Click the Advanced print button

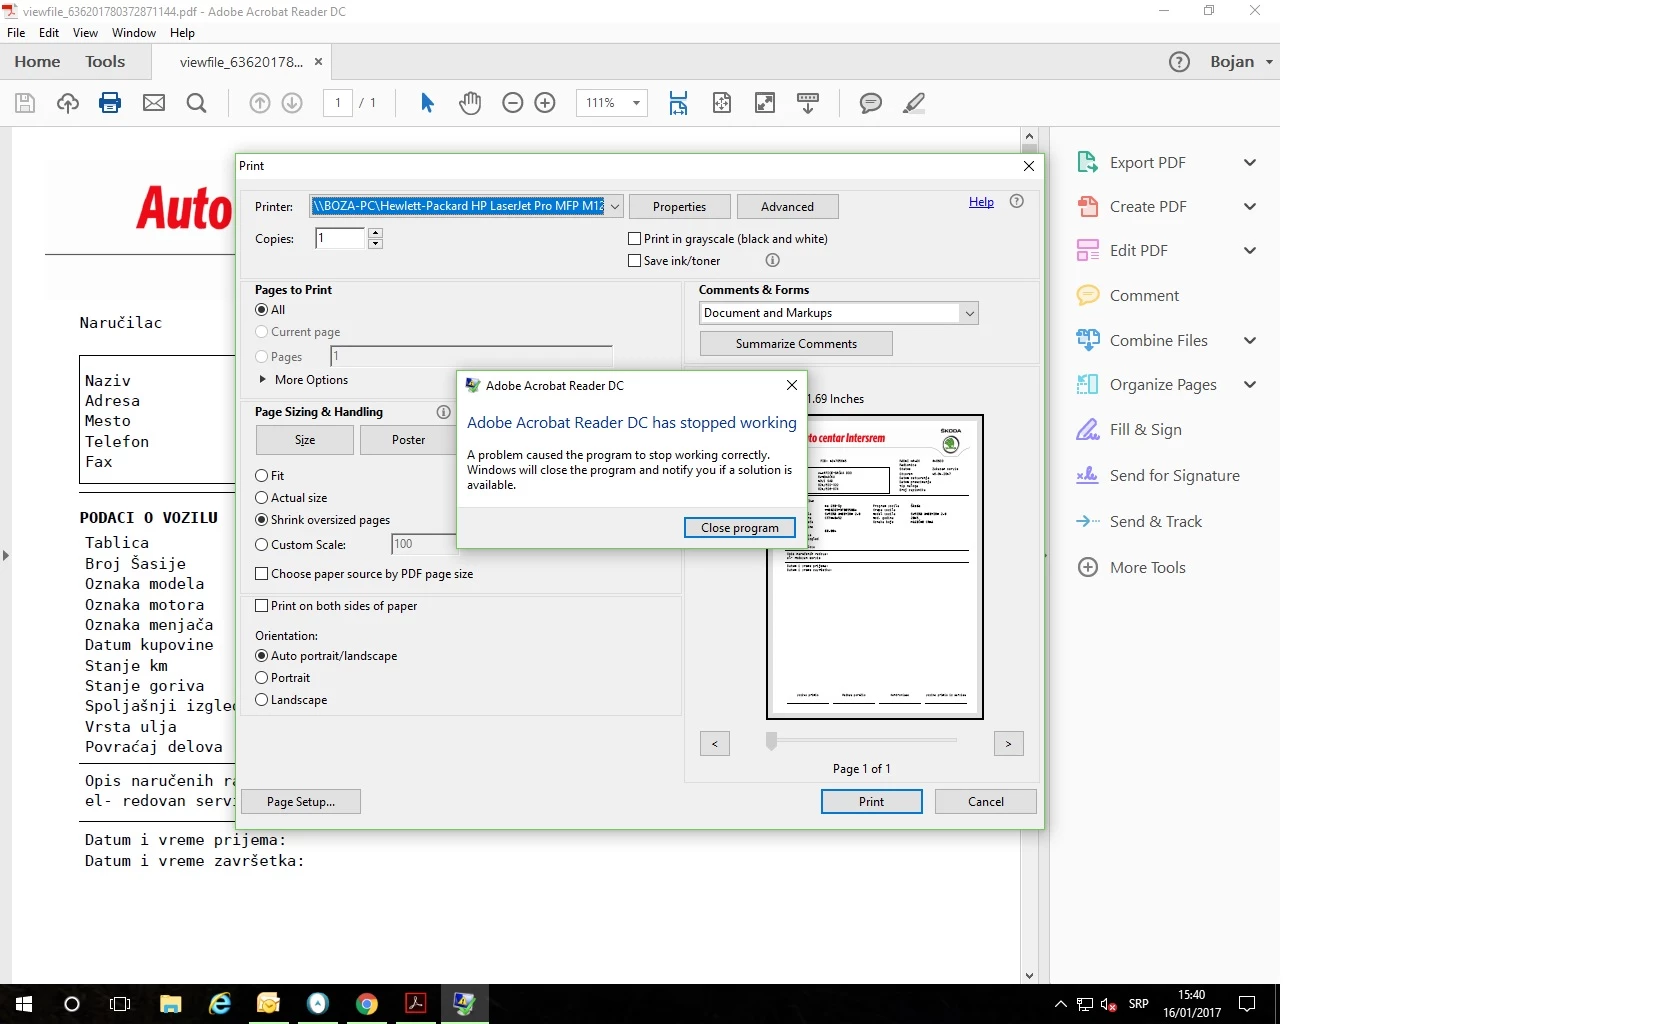tap(787, 207)
